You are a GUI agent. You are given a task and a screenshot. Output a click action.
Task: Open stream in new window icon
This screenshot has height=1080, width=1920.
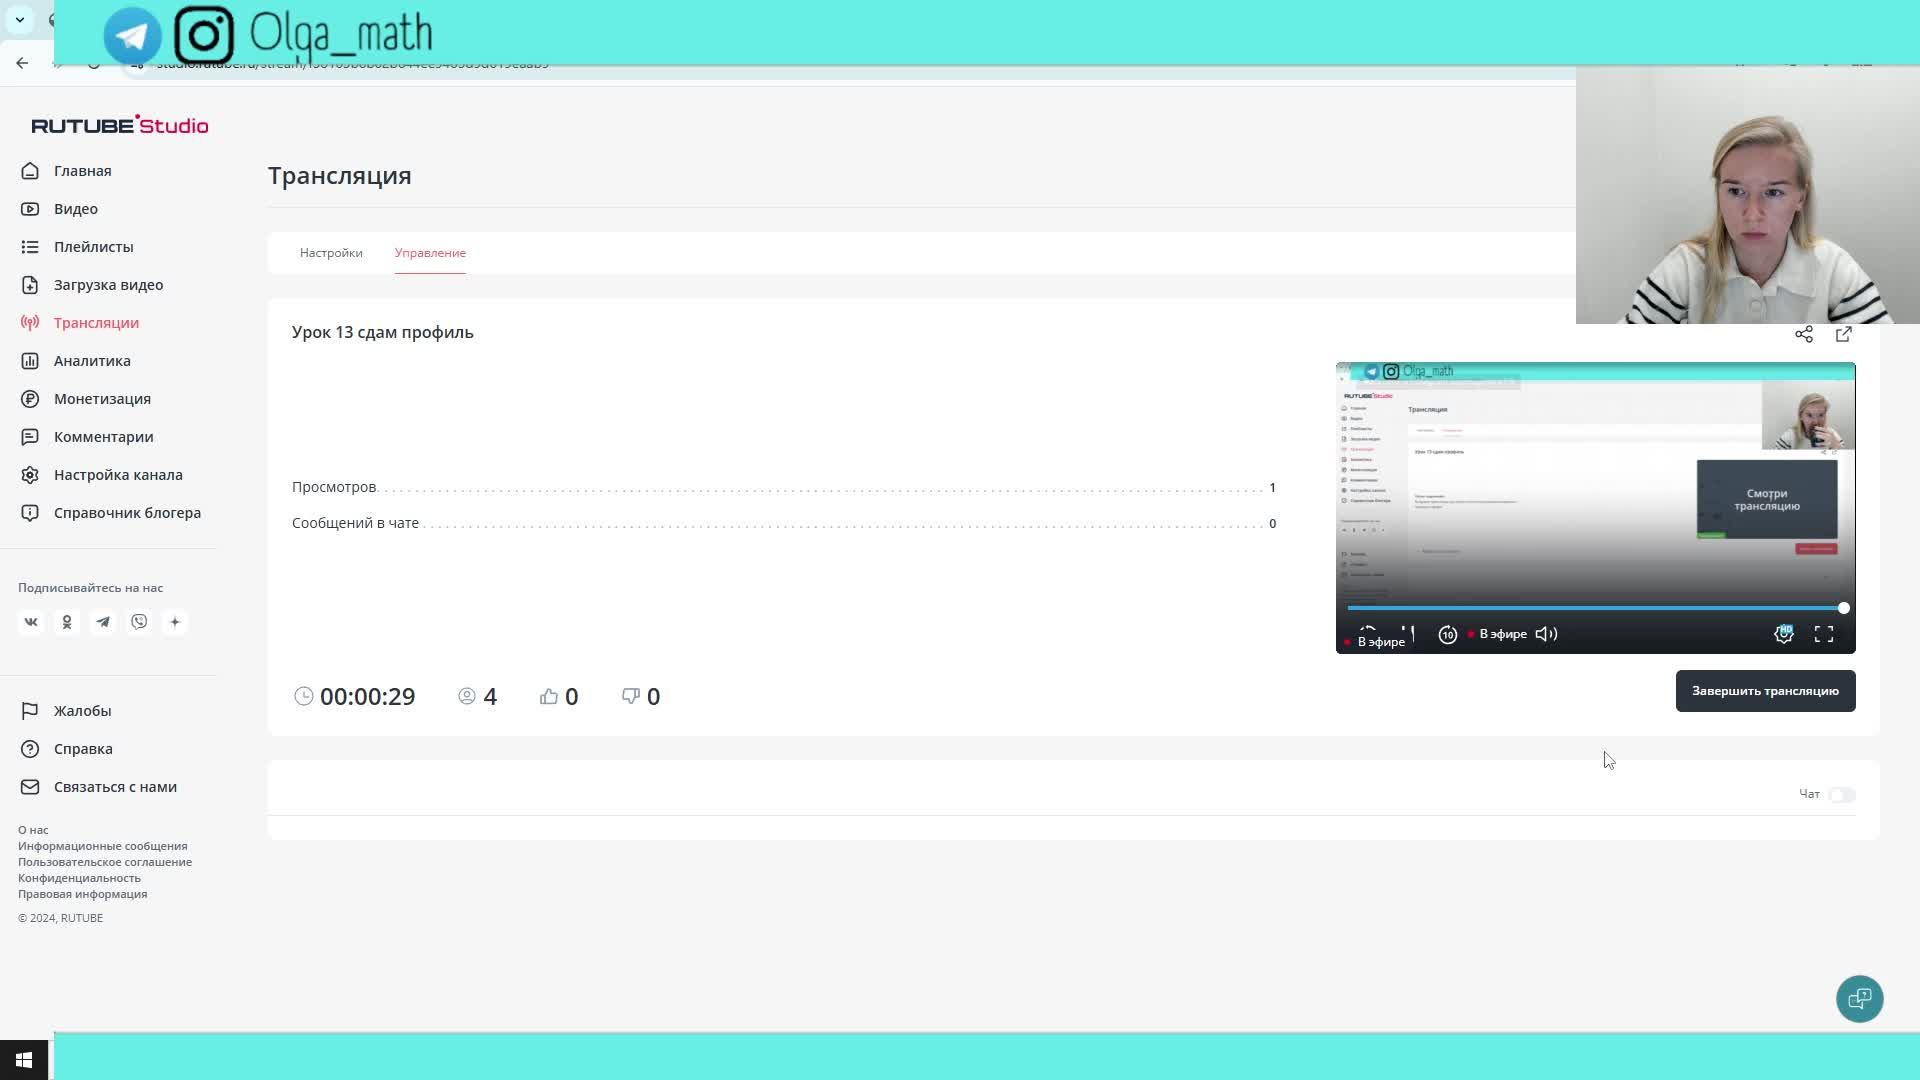(1844, 334)
